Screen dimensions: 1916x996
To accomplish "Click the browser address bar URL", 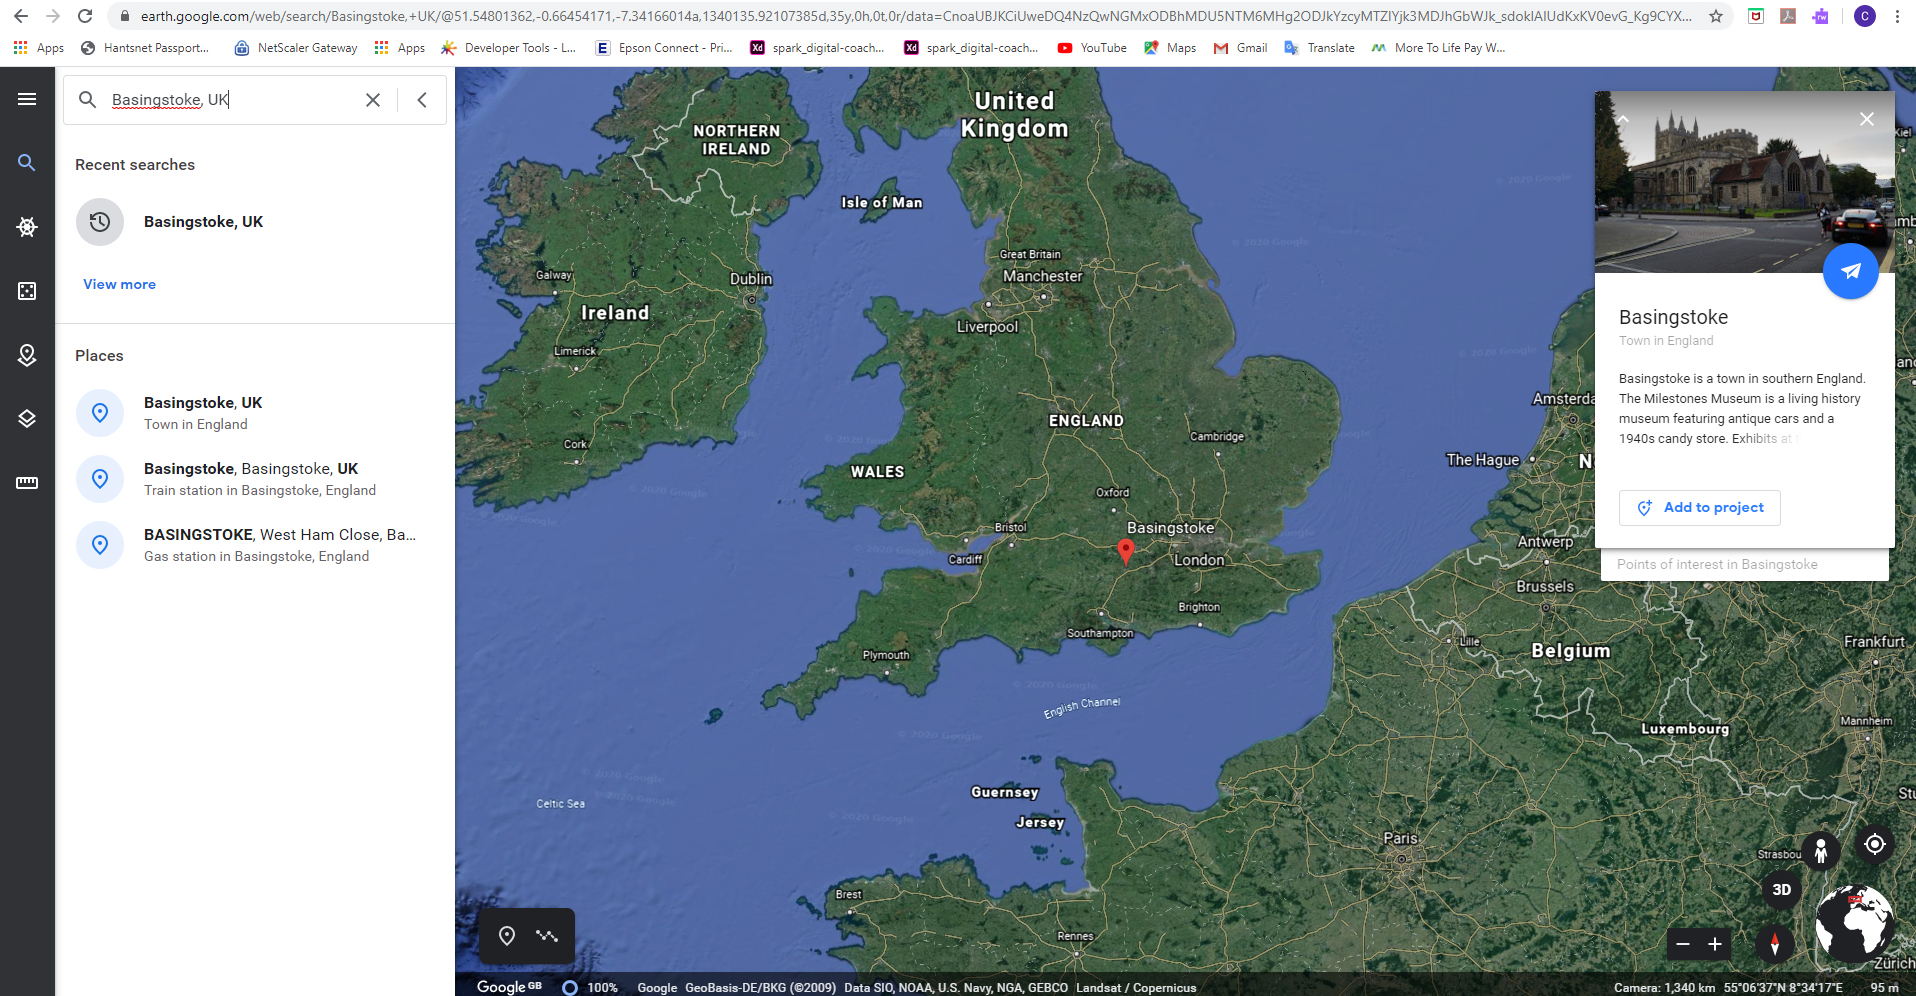I will (915, 16).
